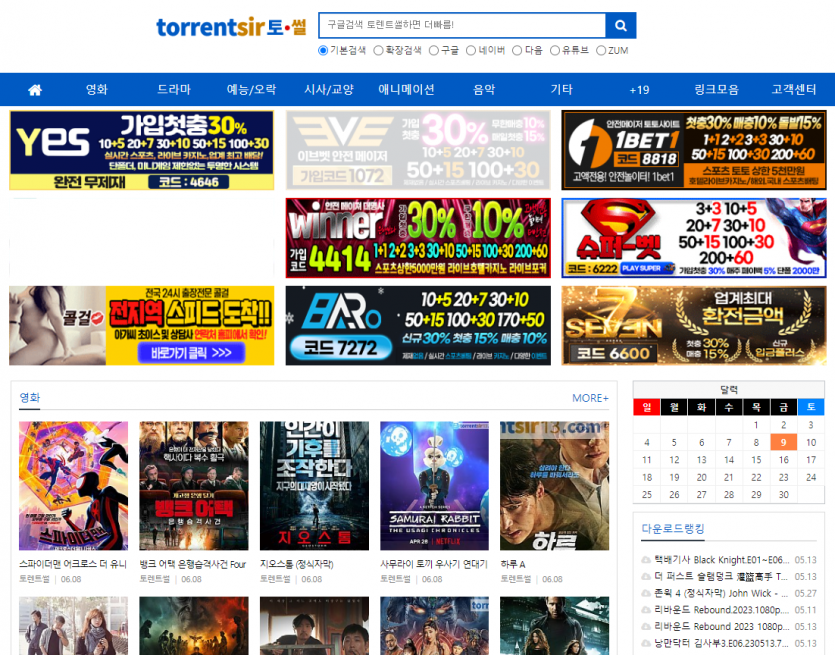
Task: Open 지오스톰 movie poster
Action: pyautogui.click(x=314, y=486)
